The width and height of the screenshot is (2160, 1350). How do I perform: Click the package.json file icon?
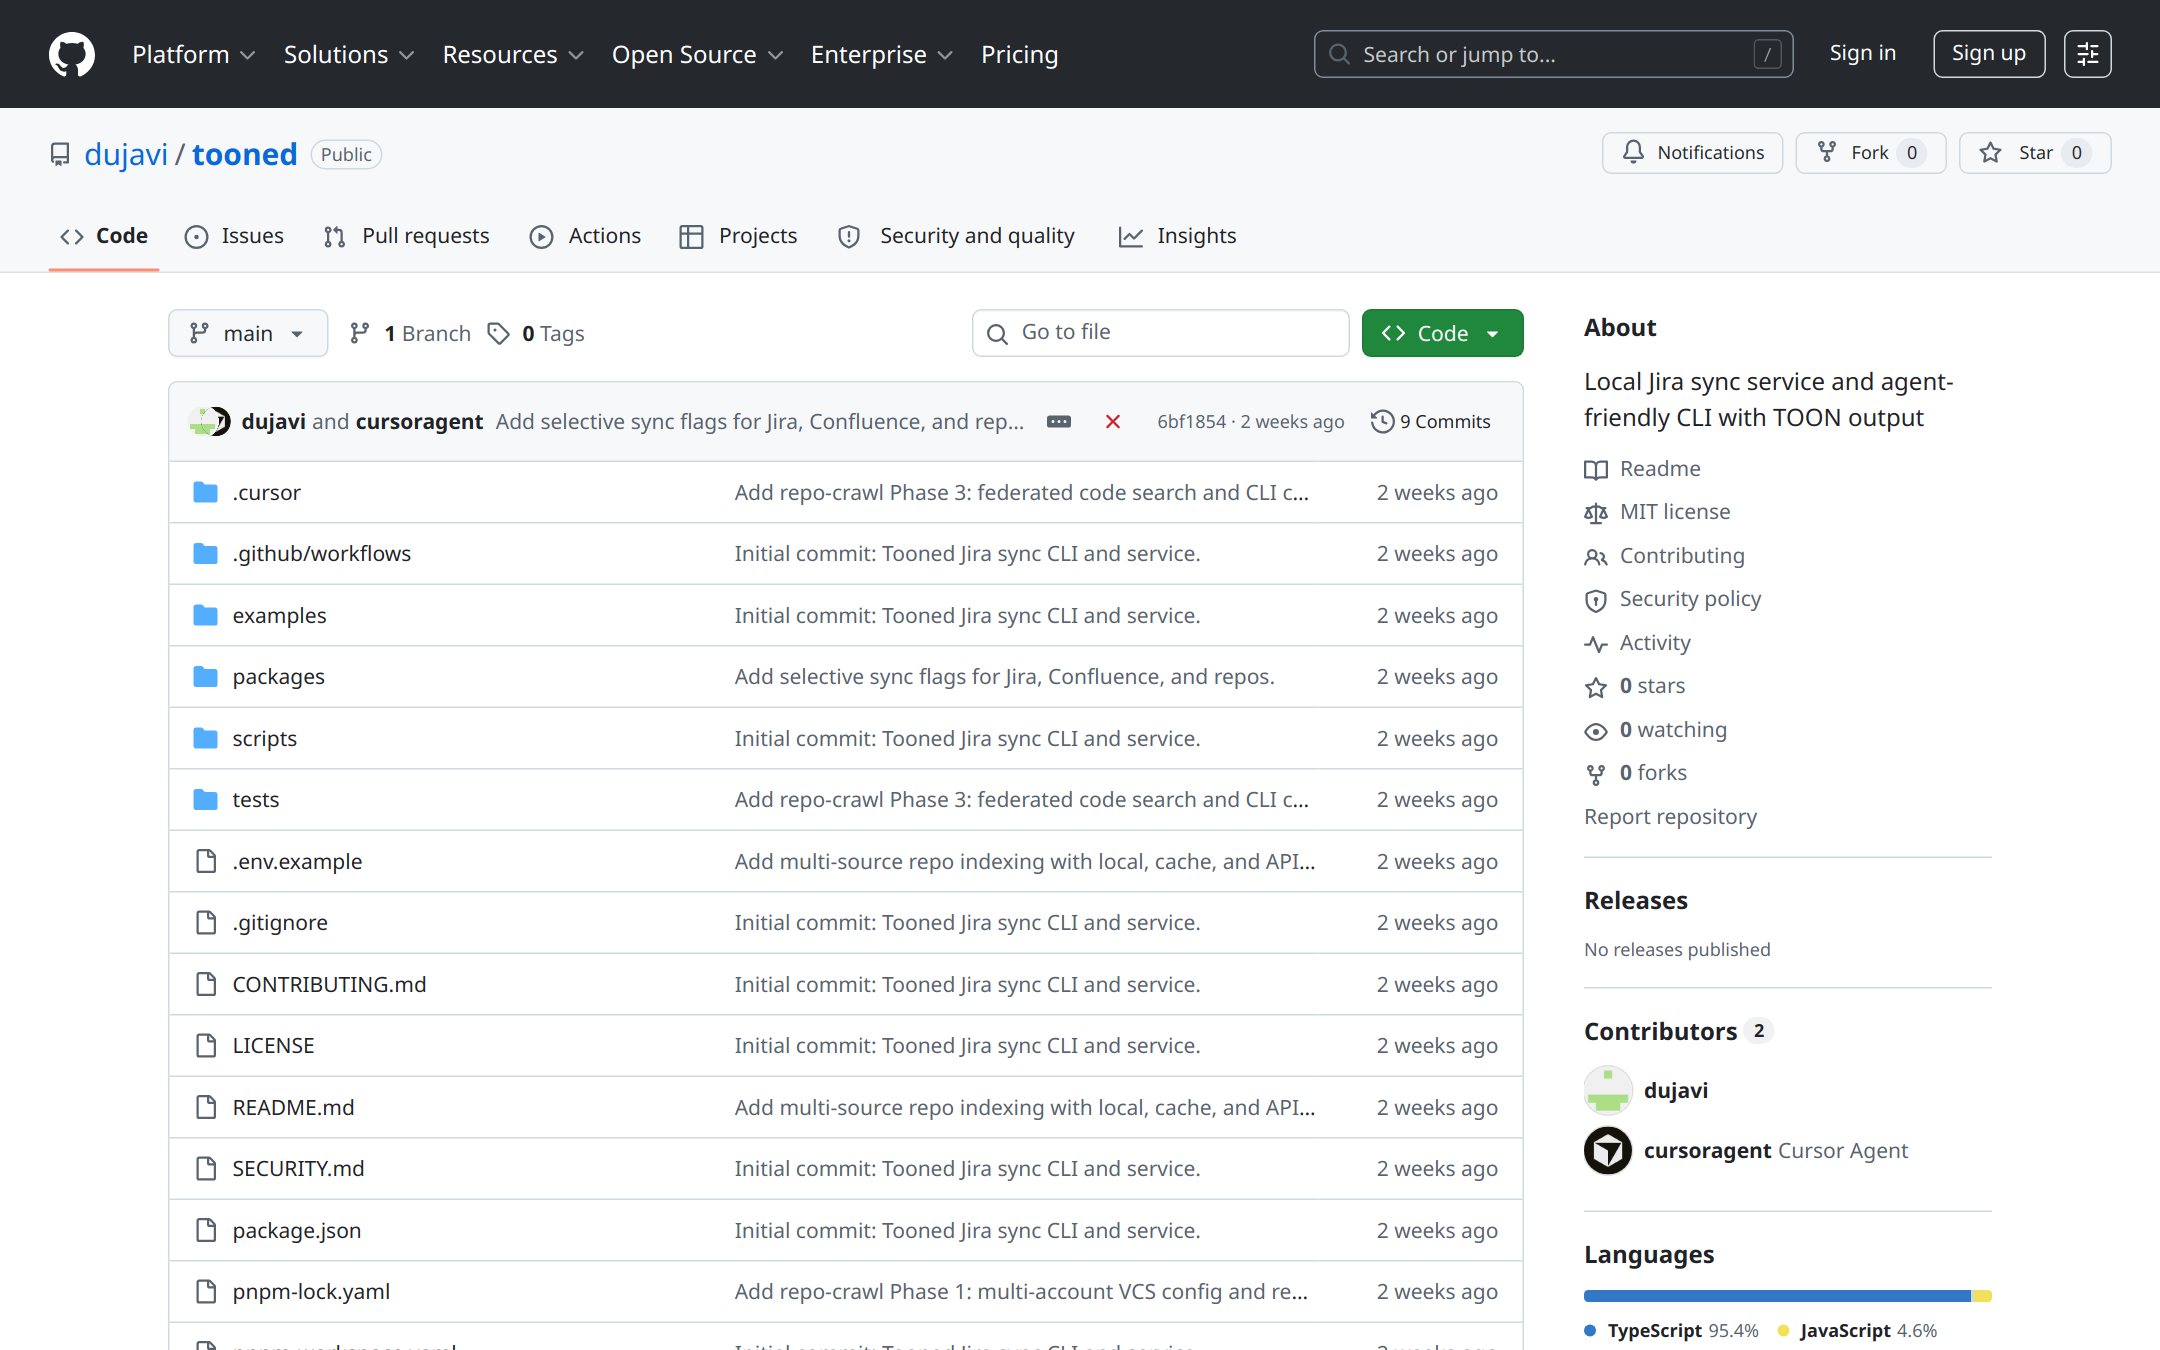(205, 1230)
